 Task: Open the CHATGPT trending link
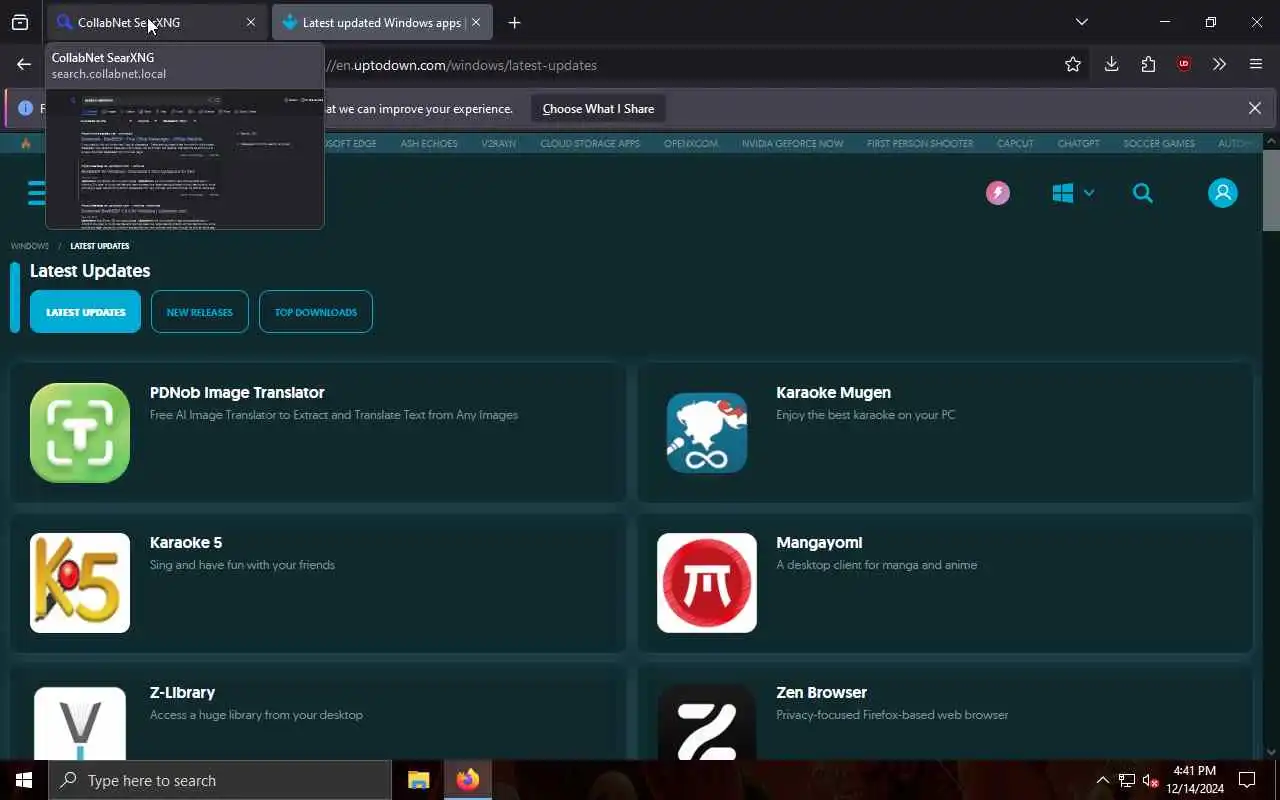click(x=1078, y=143)
